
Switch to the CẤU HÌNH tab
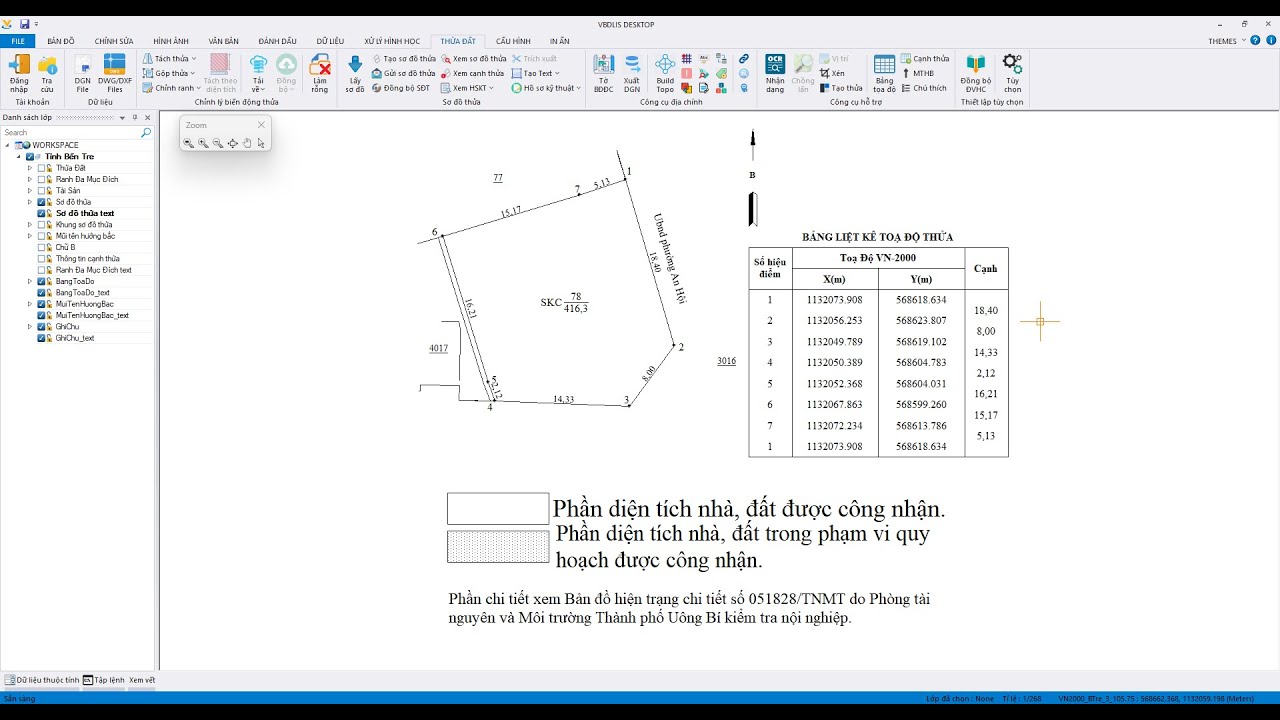coord(513,41)
